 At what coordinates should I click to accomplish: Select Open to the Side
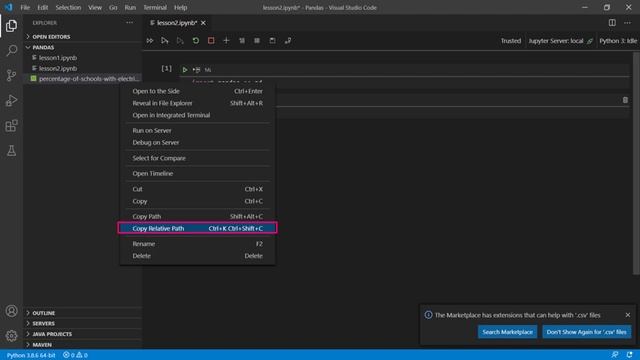click(197, 91)
